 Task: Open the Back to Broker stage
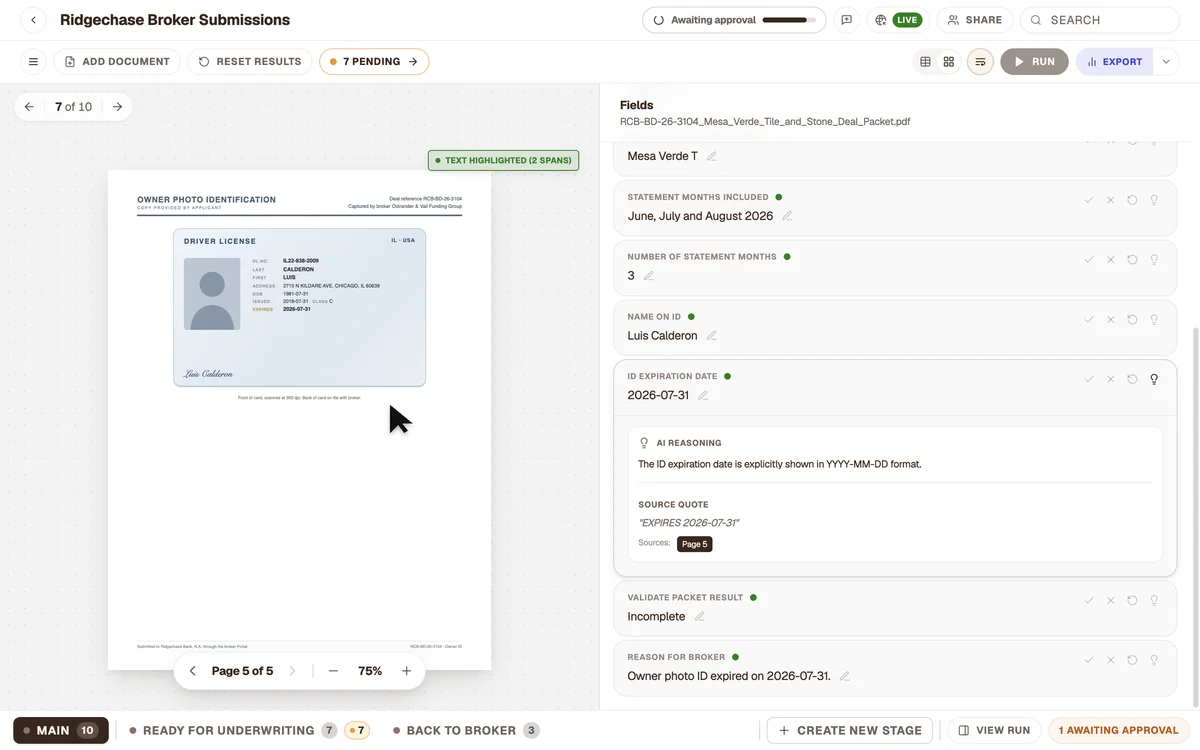click(x=466, y=730)
